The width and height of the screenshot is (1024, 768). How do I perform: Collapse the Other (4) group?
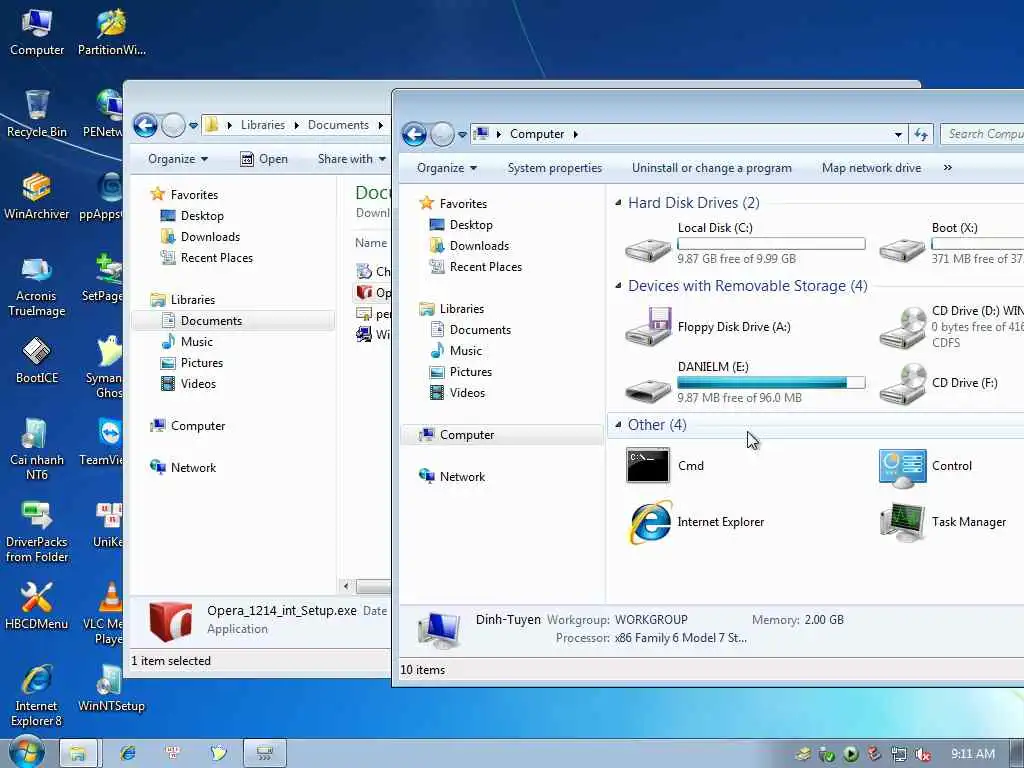(x=618, y=425)
